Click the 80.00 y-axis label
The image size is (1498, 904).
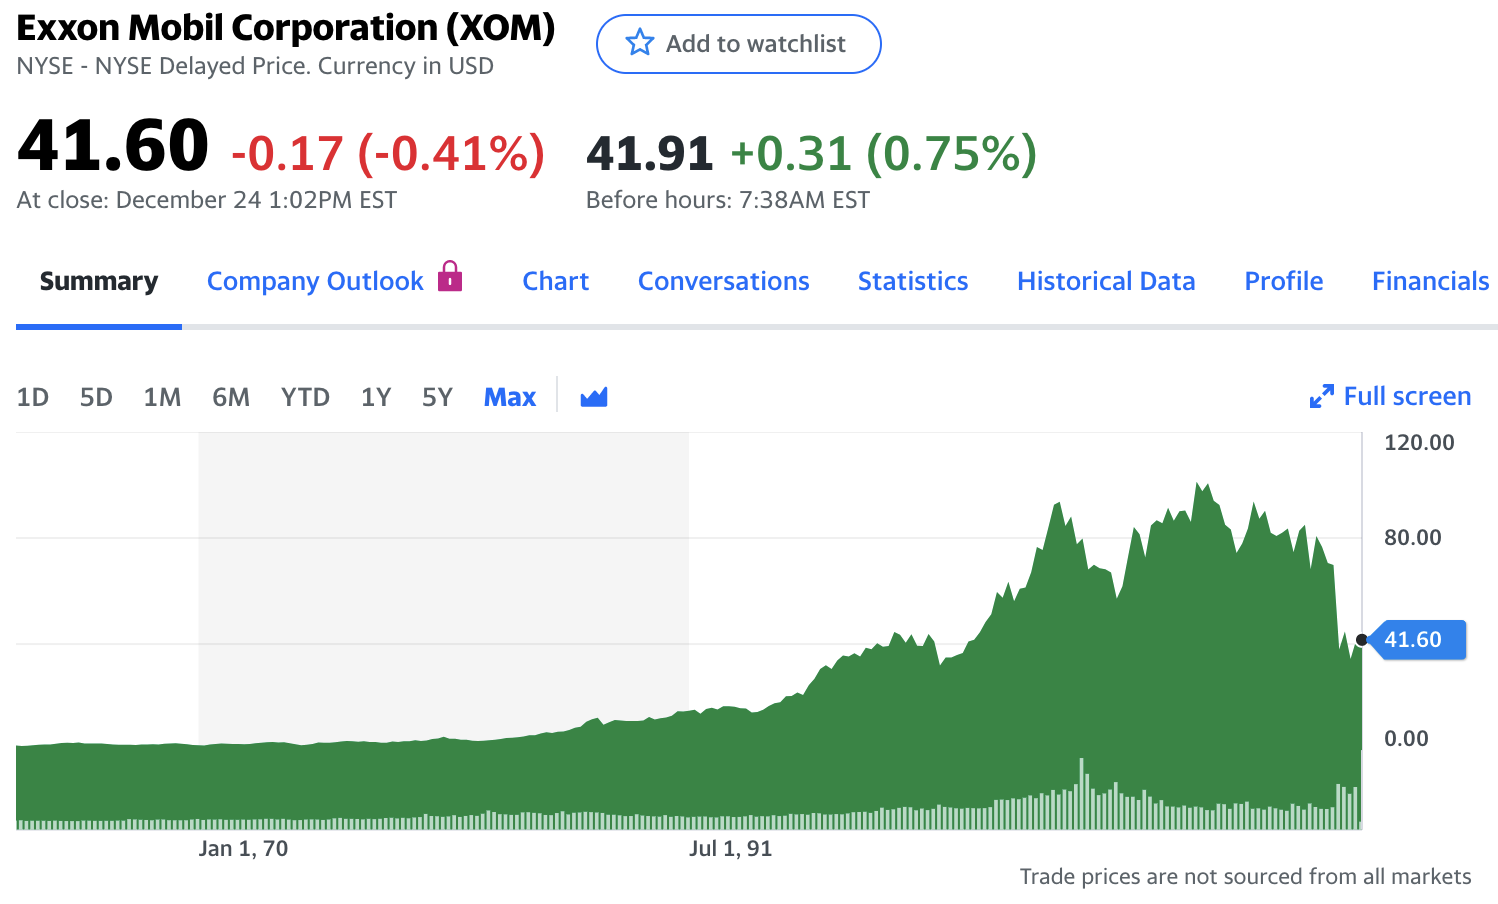click(1413, 538)
